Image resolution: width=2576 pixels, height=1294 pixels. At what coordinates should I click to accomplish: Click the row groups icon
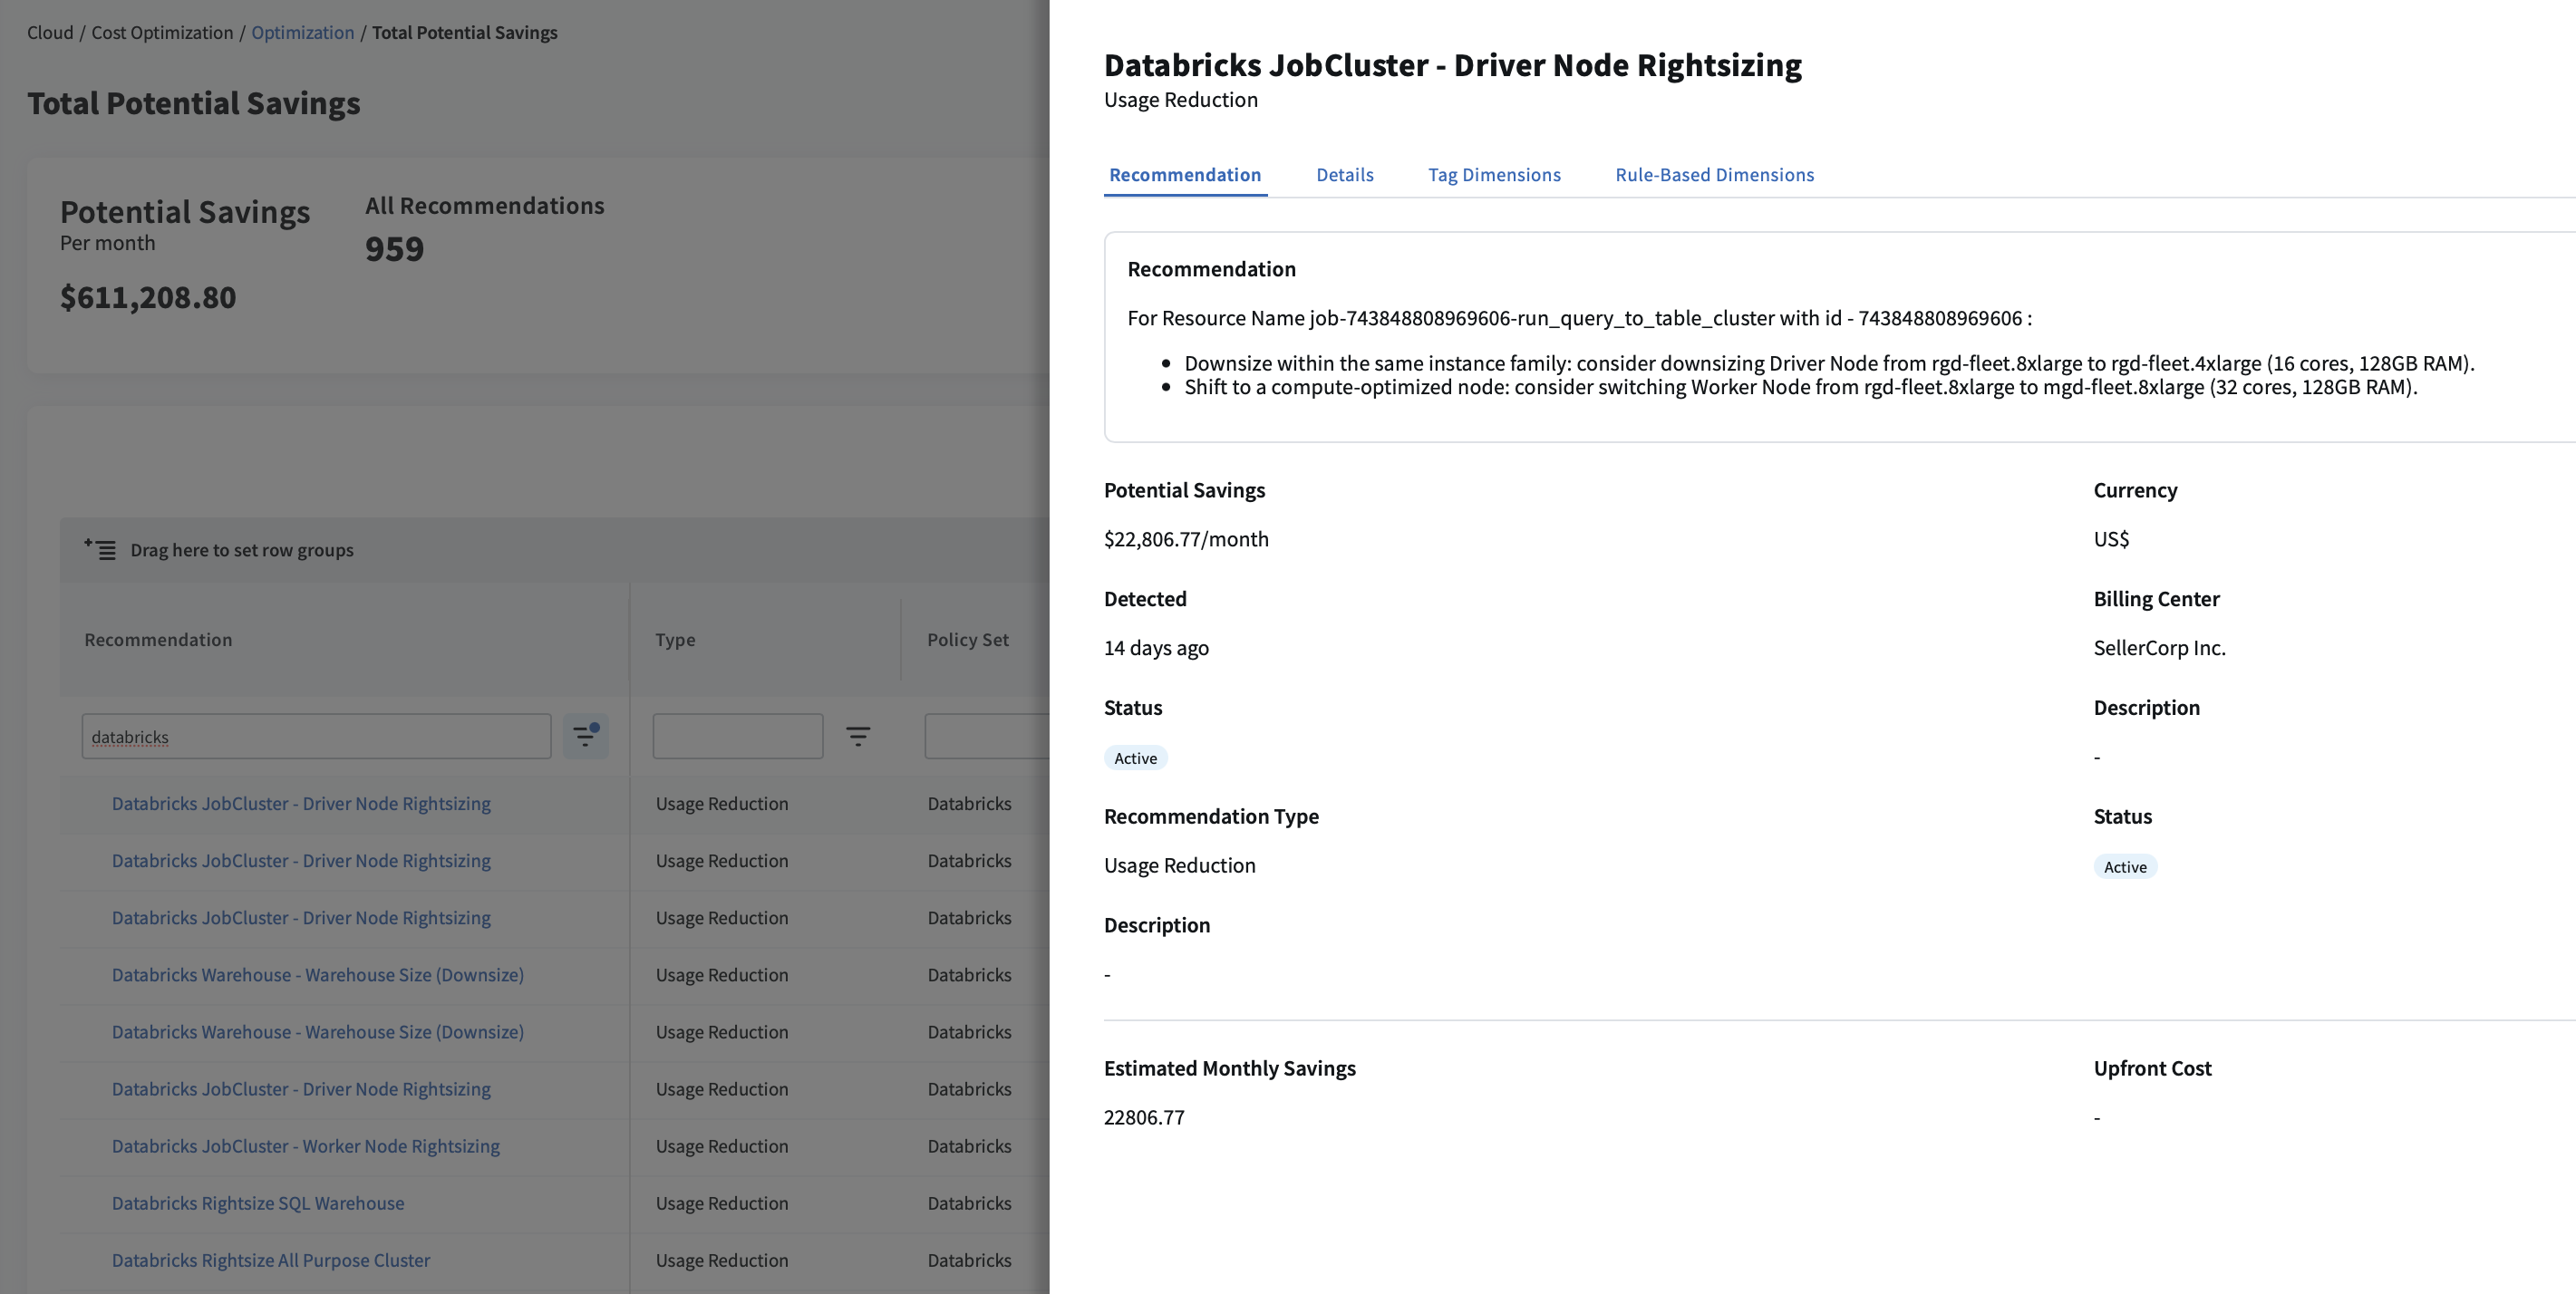pos(99,549)
